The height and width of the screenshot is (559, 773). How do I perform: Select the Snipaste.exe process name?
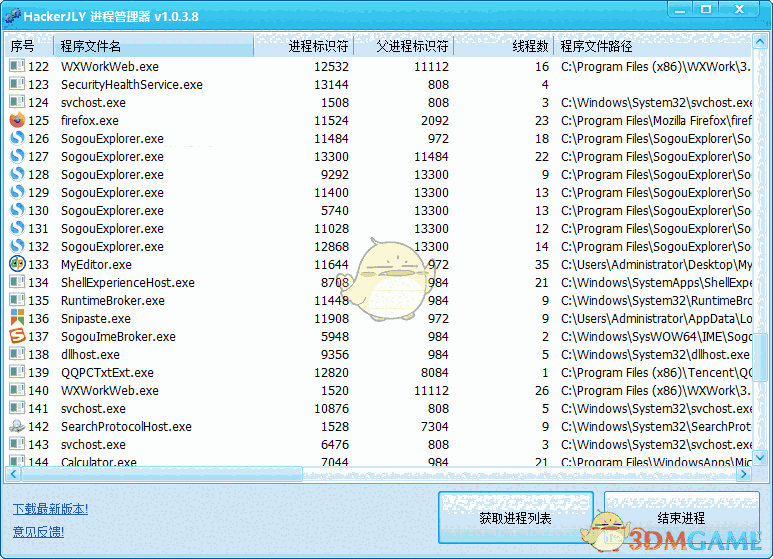[x=96, y=319]
